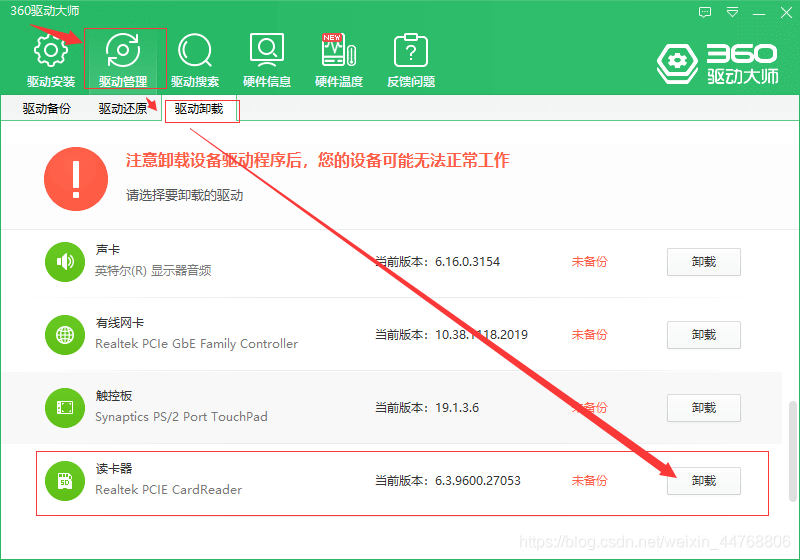Select the 驱动卸载 tab

(x=199, y=108)
